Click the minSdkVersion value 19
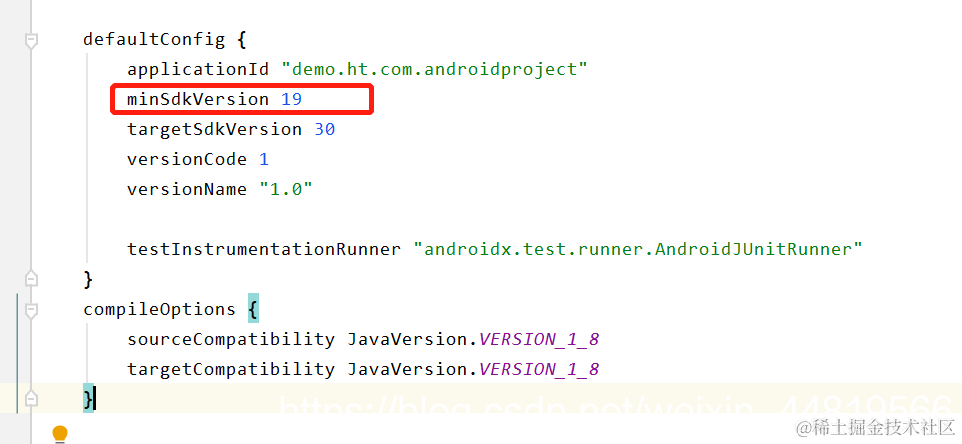Viewport: 962px width, 444px height. point(291,99)
